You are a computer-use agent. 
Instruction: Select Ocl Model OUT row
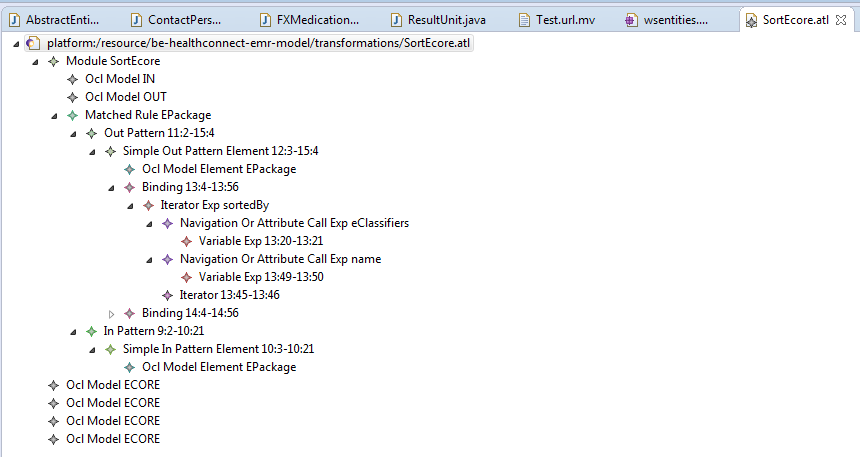point(126,97)
